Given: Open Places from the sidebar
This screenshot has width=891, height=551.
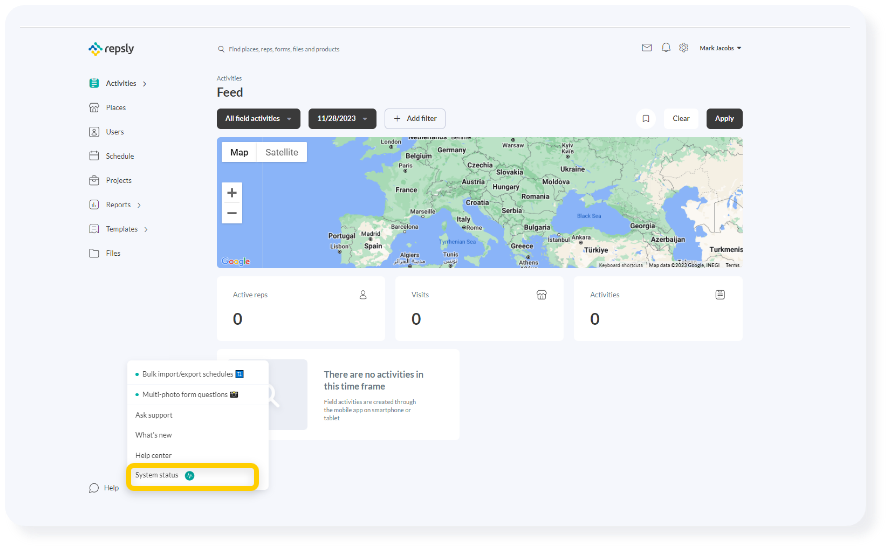Looking at the screenshot, I should click(116, 108).
